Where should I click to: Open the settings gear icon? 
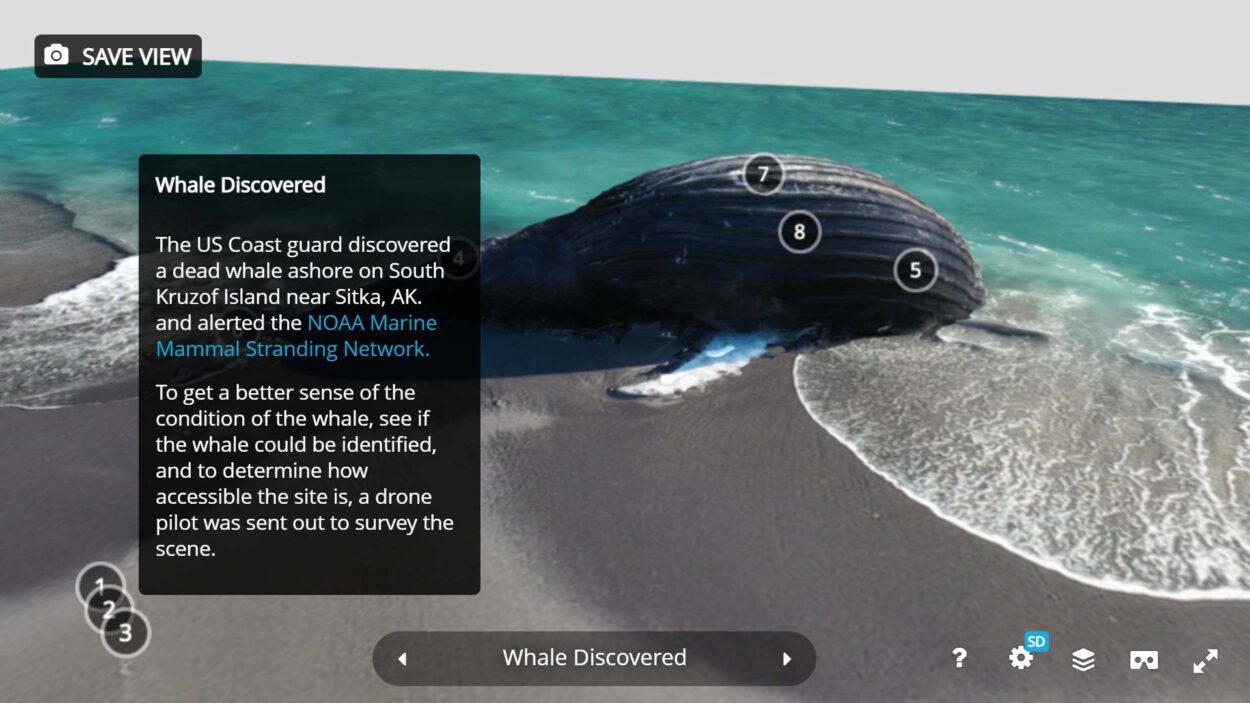[1020, 658]
